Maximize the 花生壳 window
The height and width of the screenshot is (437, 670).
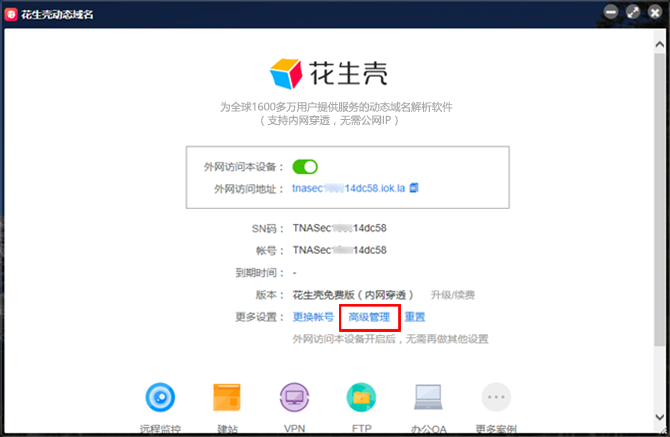tap(633, 12)
